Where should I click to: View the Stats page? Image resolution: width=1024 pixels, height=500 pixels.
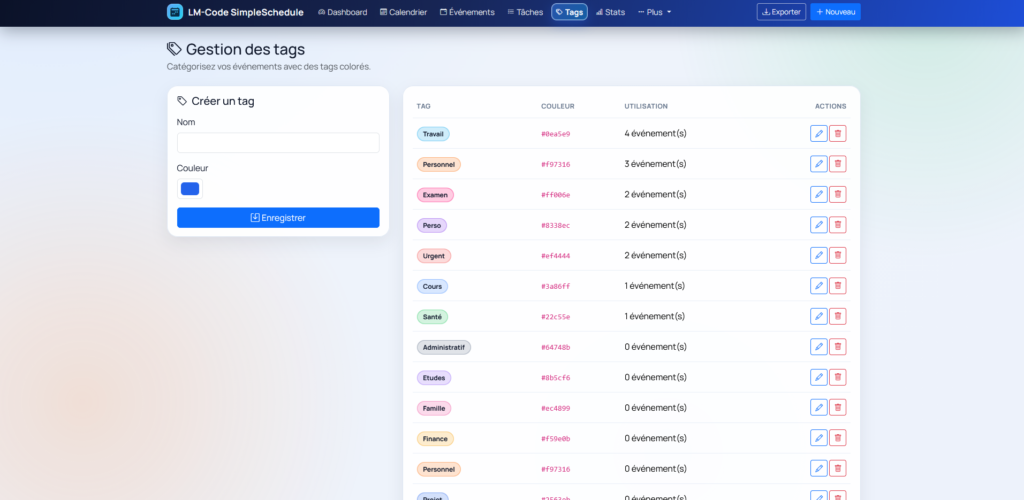click(610, 12)
